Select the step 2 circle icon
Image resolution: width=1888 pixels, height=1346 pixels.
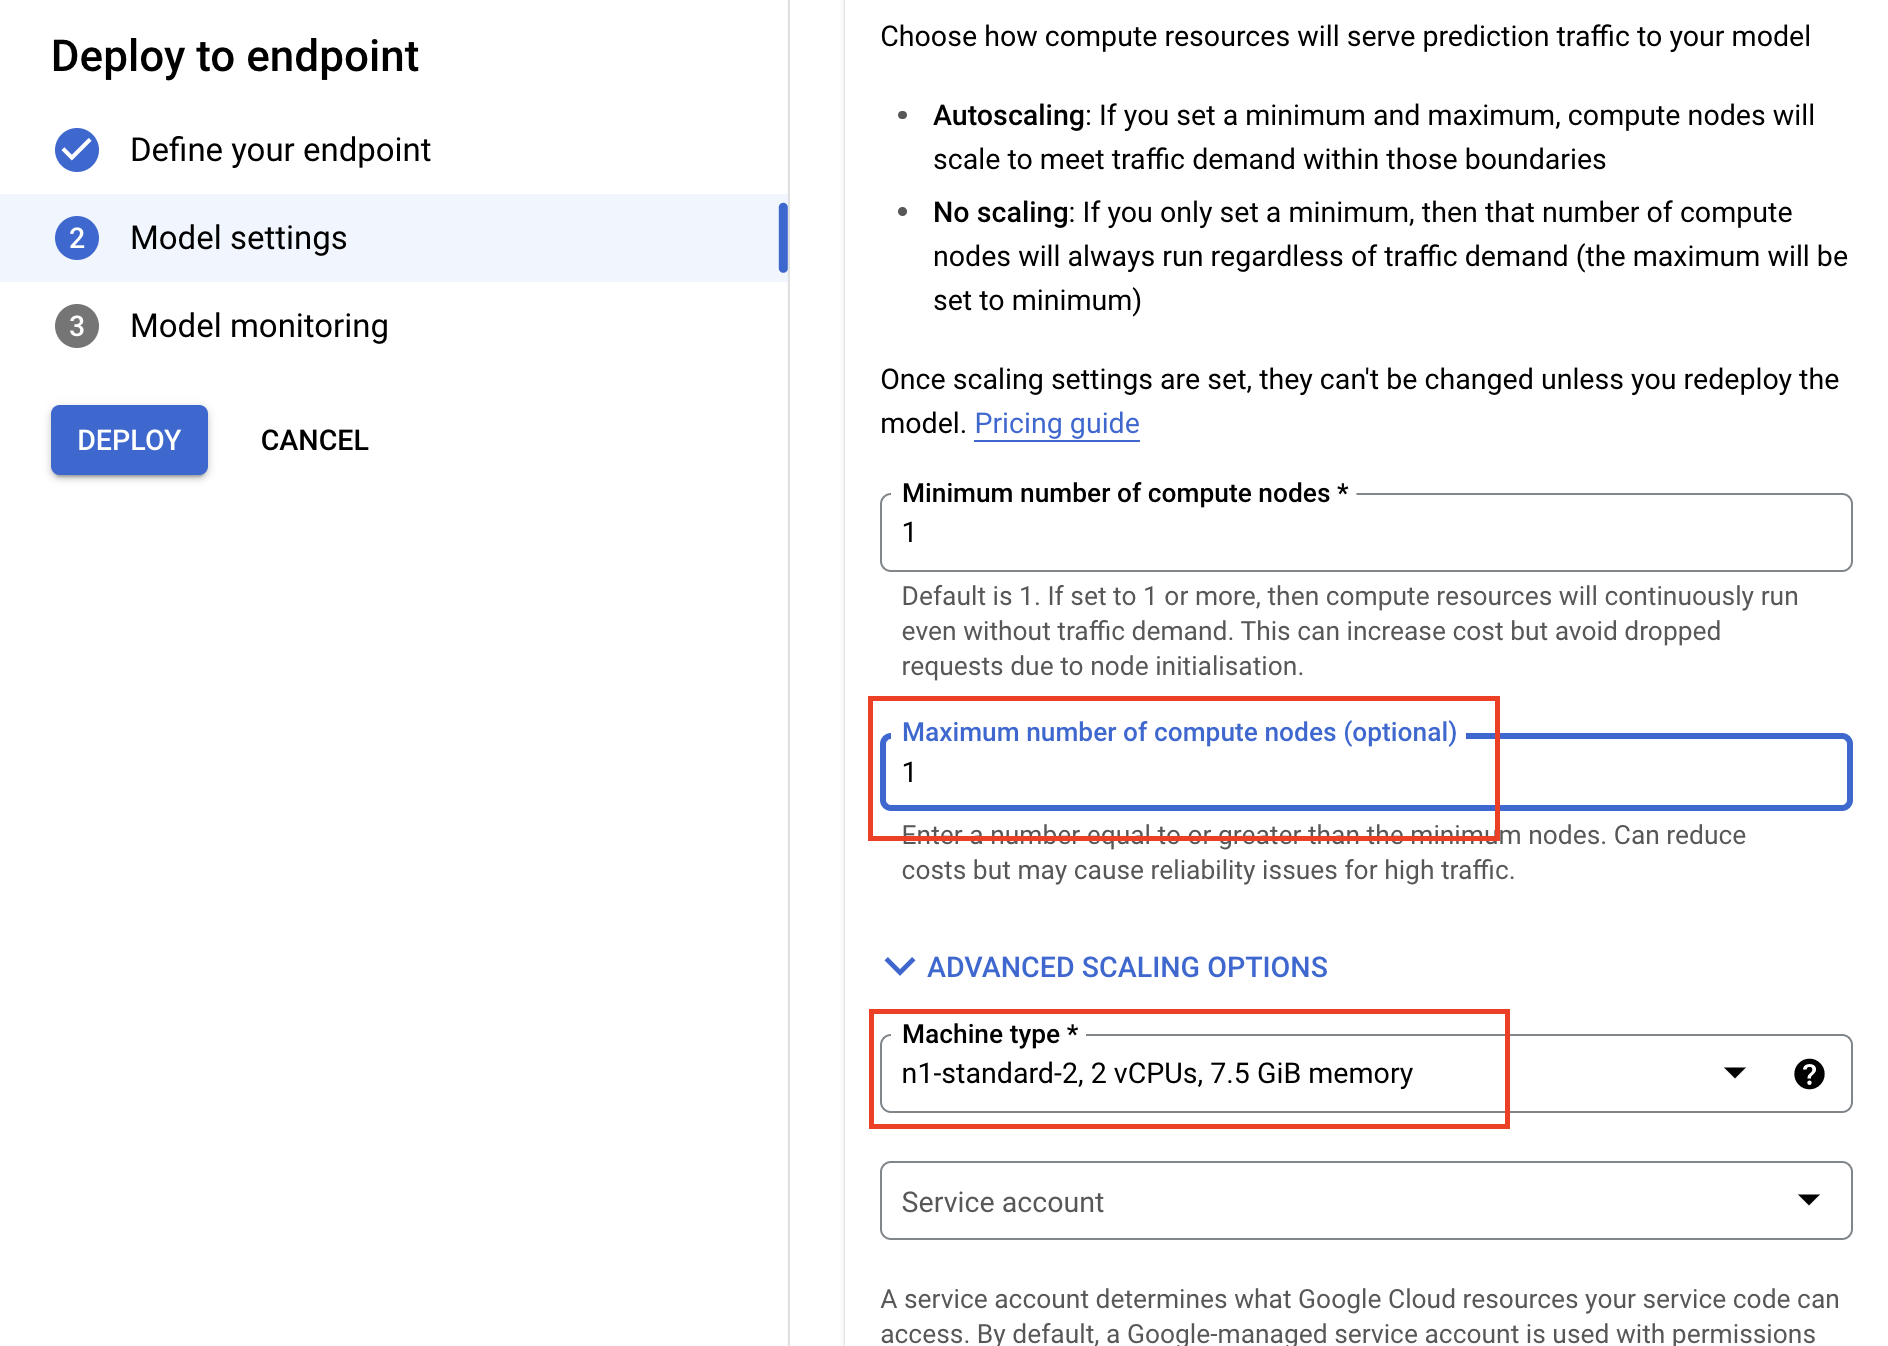[x=76, y=238]
